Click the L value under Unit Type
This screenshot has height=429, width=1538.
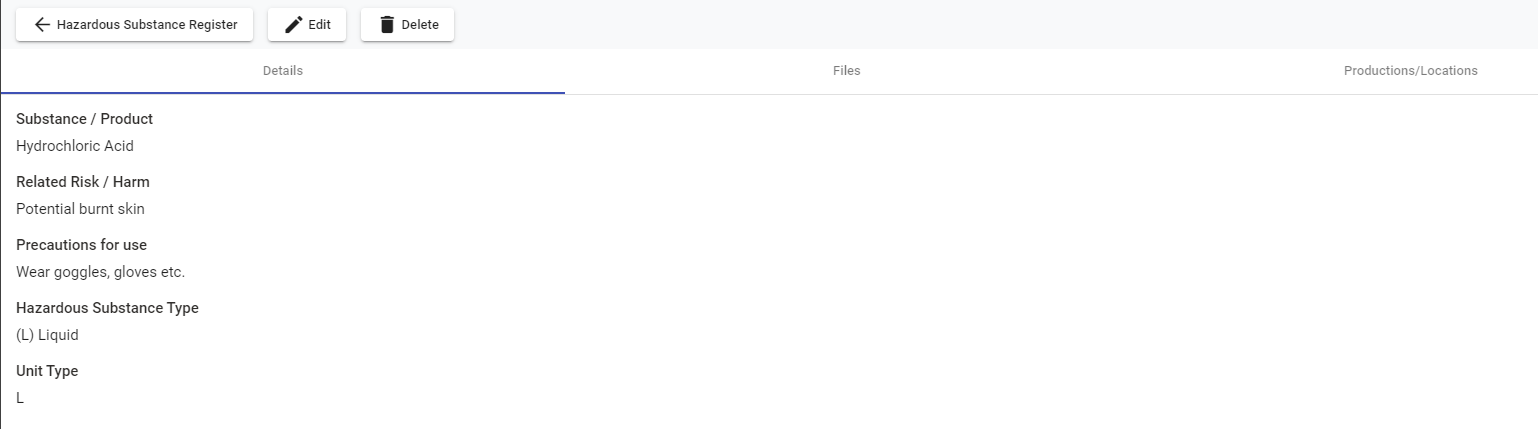coord(20,398)
